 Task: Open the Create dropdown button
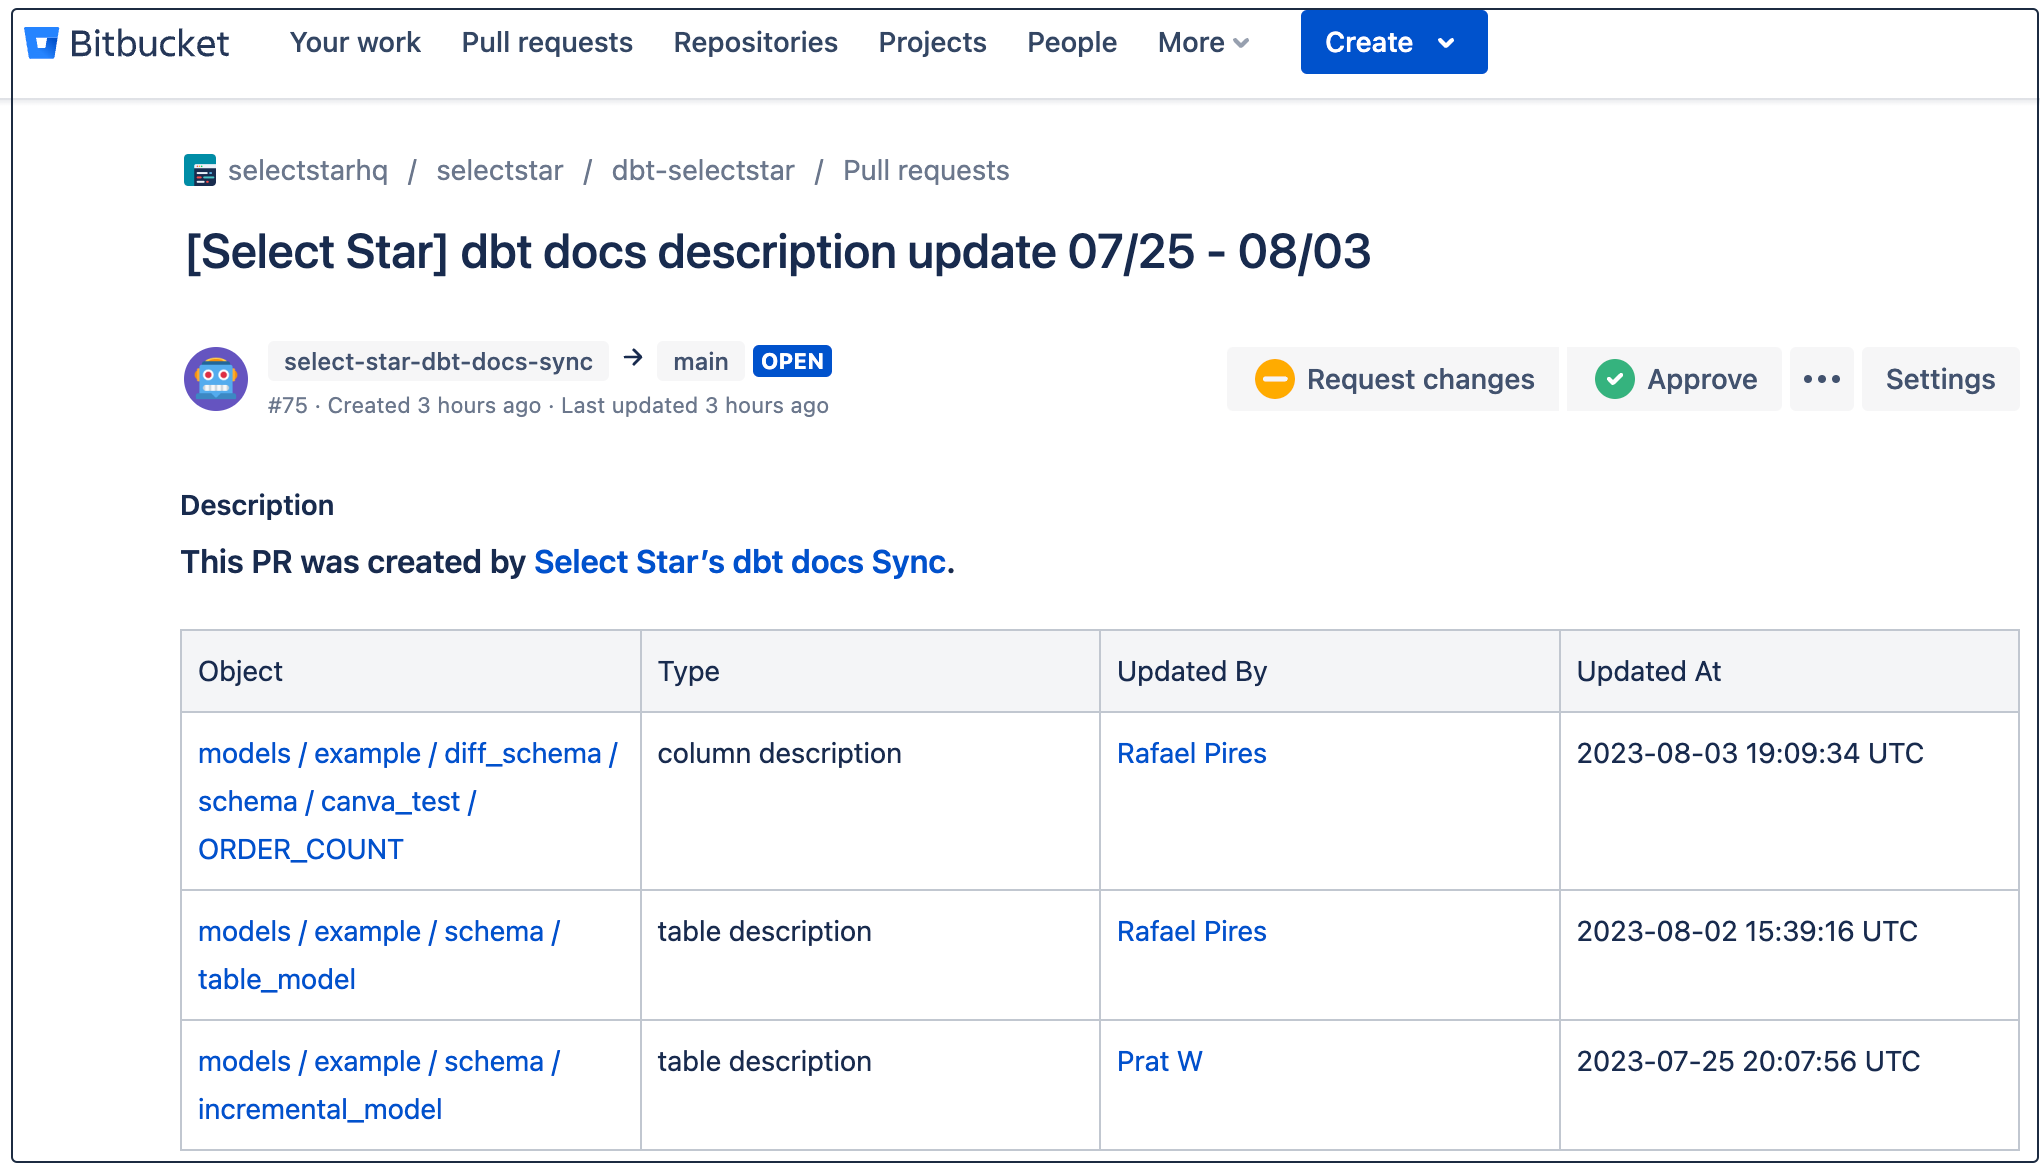(1393, 43)
